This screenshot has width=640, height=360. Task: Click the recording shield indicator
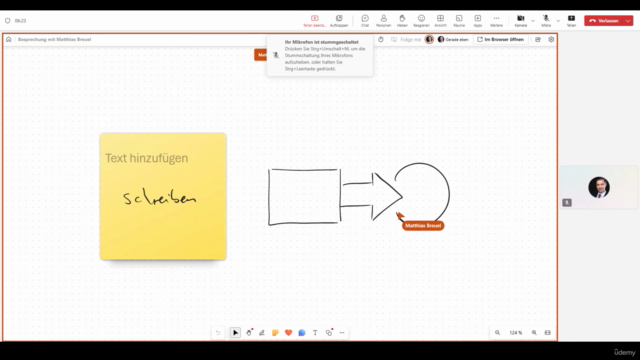point(7,20)
